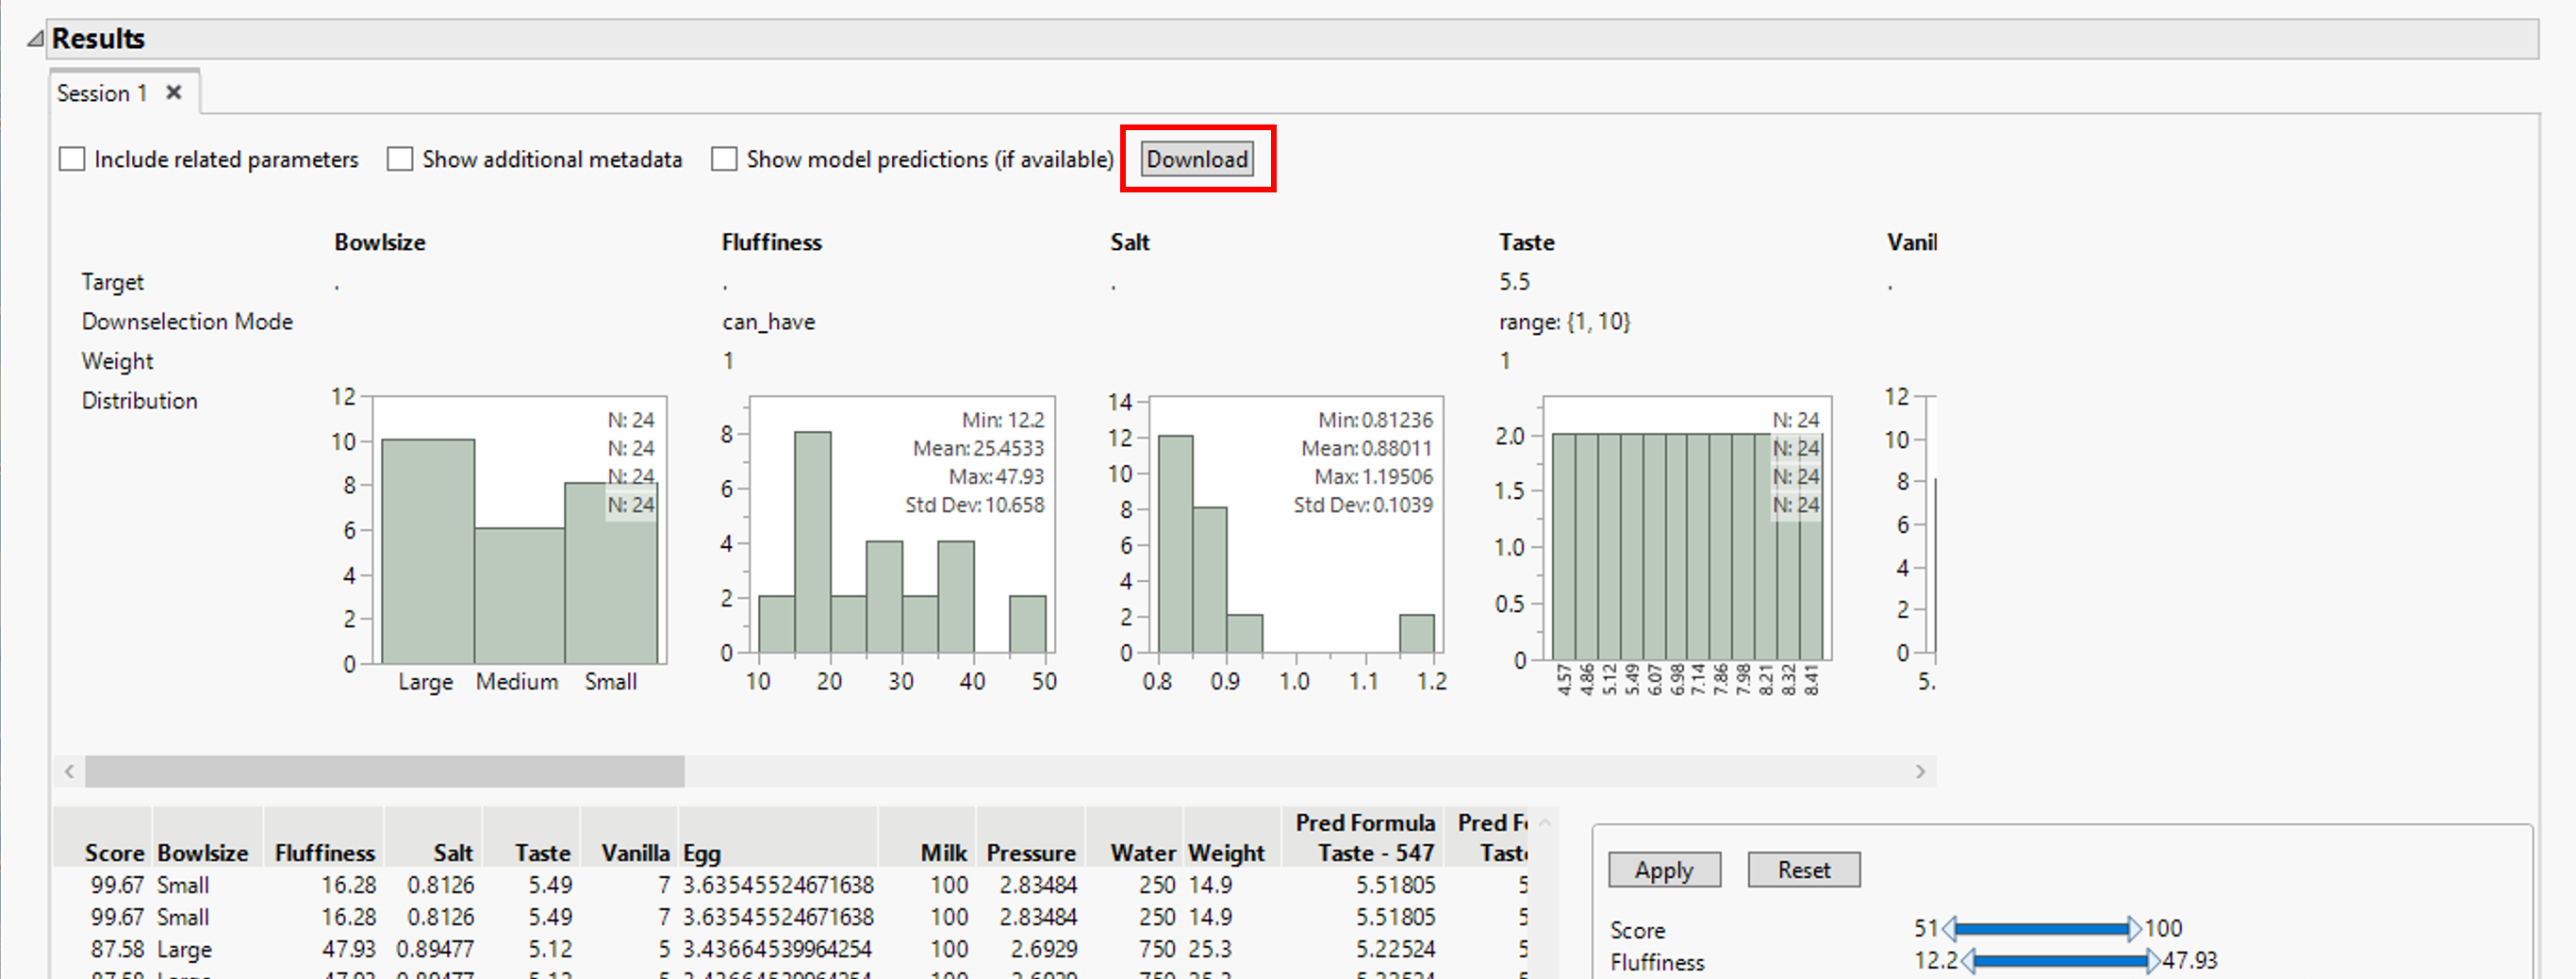Click tallest bar in Salt histogram
The image size is (2576, 979).
tap(1175, 544)
